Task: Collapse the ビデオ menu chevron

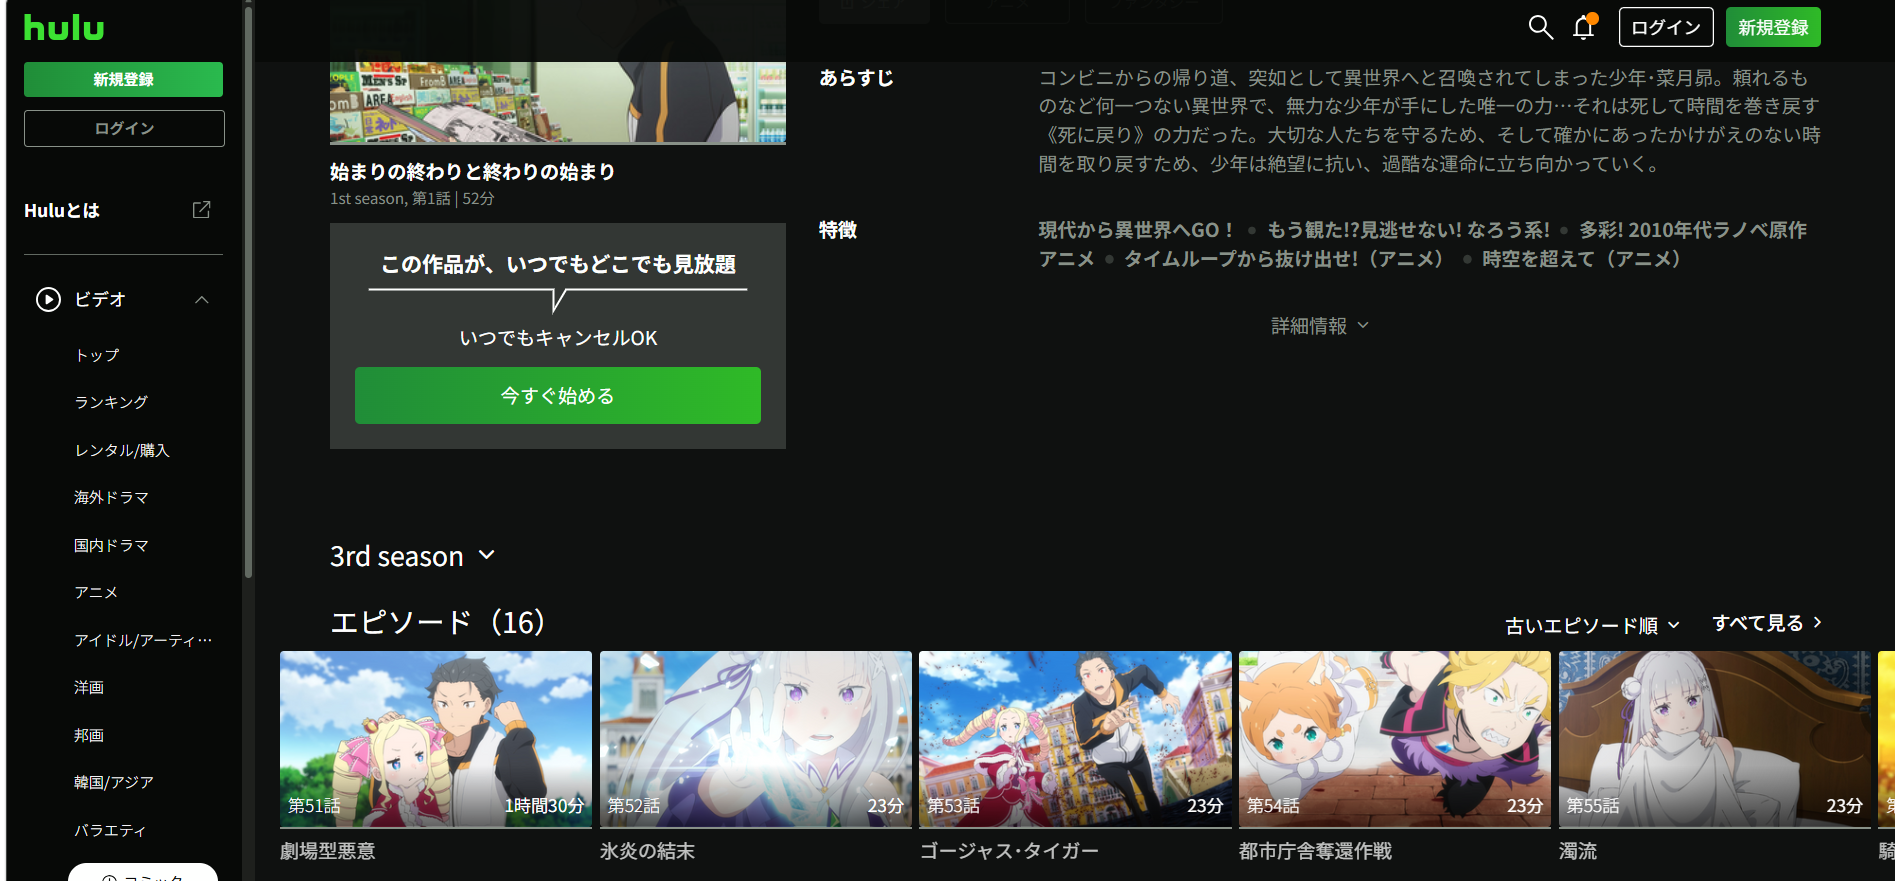Action: pyautogui.click(x=202, y=300)
